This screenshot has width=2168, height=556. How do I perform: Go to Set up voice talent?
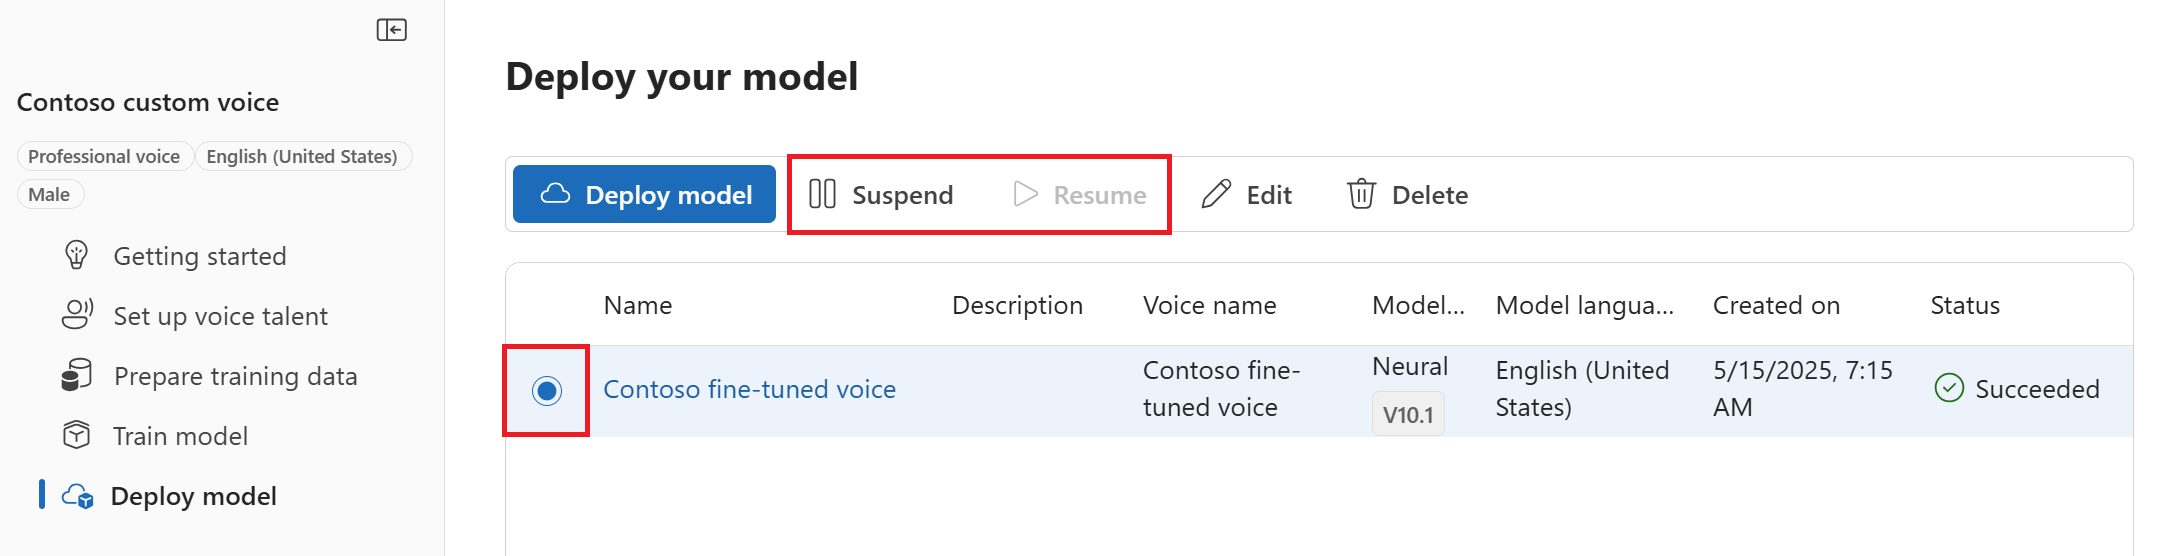coord(220,316)
